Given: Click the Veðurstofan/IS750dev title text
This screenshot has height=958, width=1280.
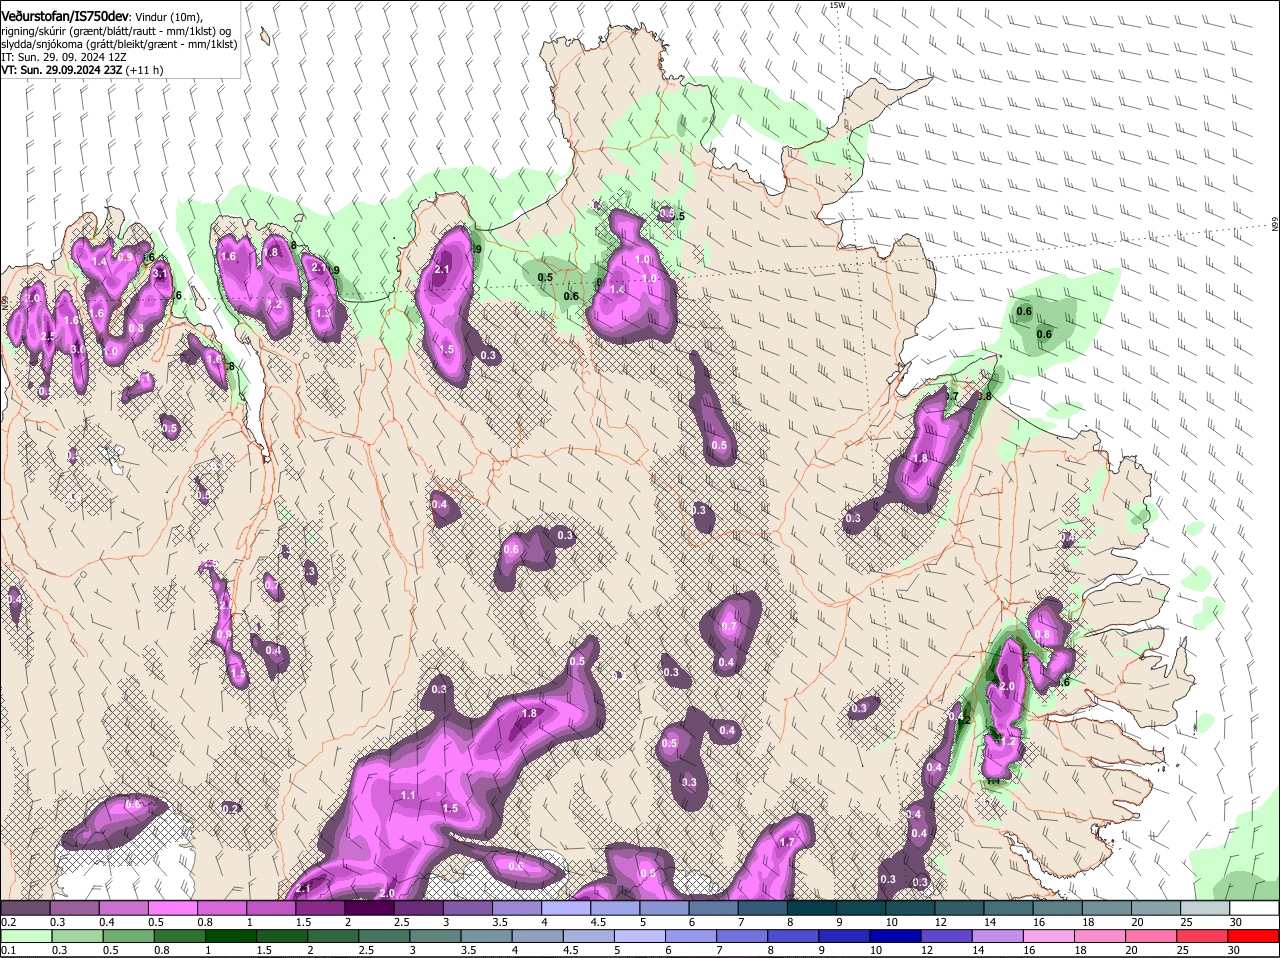Looking at the screenshot, I should pyautogui.click(x=65, y=17).
